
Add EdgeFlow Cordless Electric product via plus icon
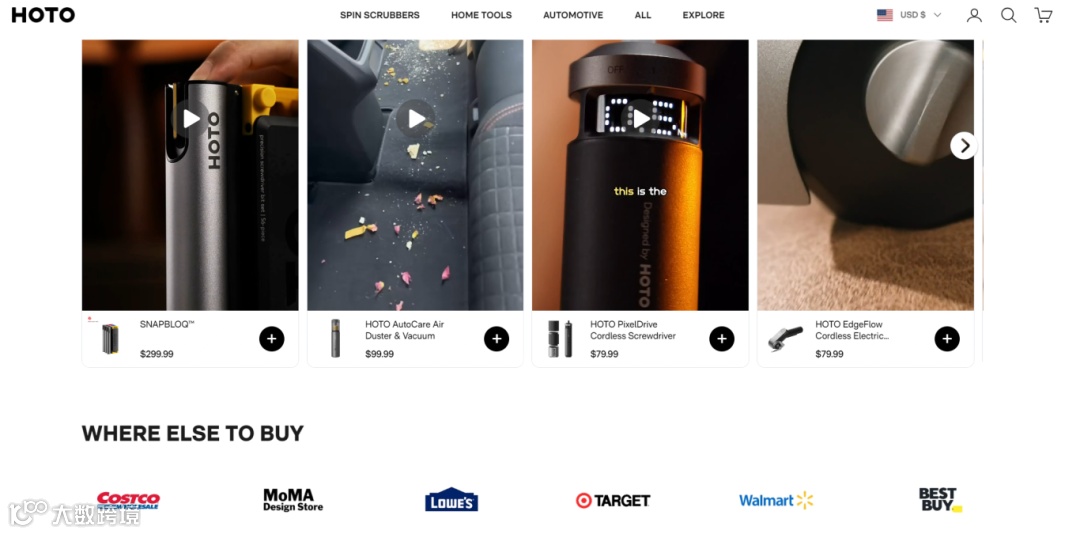click(x=947, y=339)
